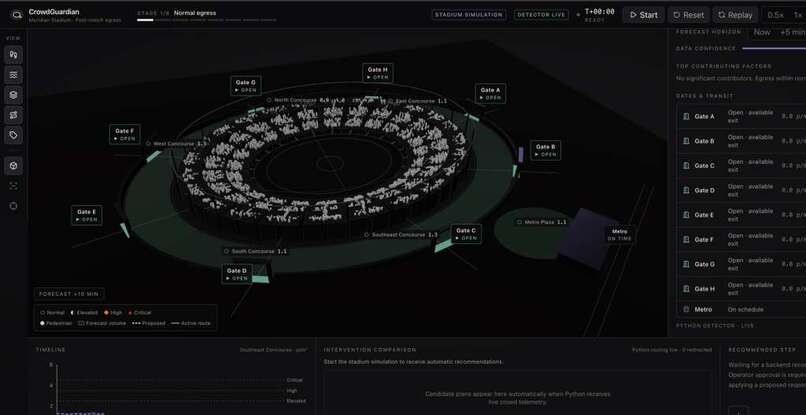806x415 pixels.
Task: Click the Elevated legend entry
Action: [x=84, y=313]
